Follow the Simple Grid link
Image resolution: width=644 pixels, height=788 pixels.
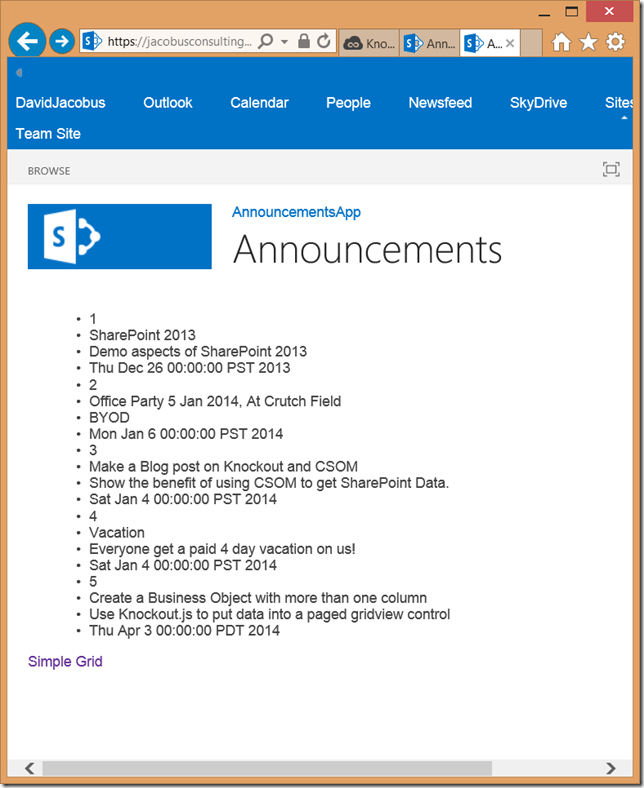pos(65,661)
